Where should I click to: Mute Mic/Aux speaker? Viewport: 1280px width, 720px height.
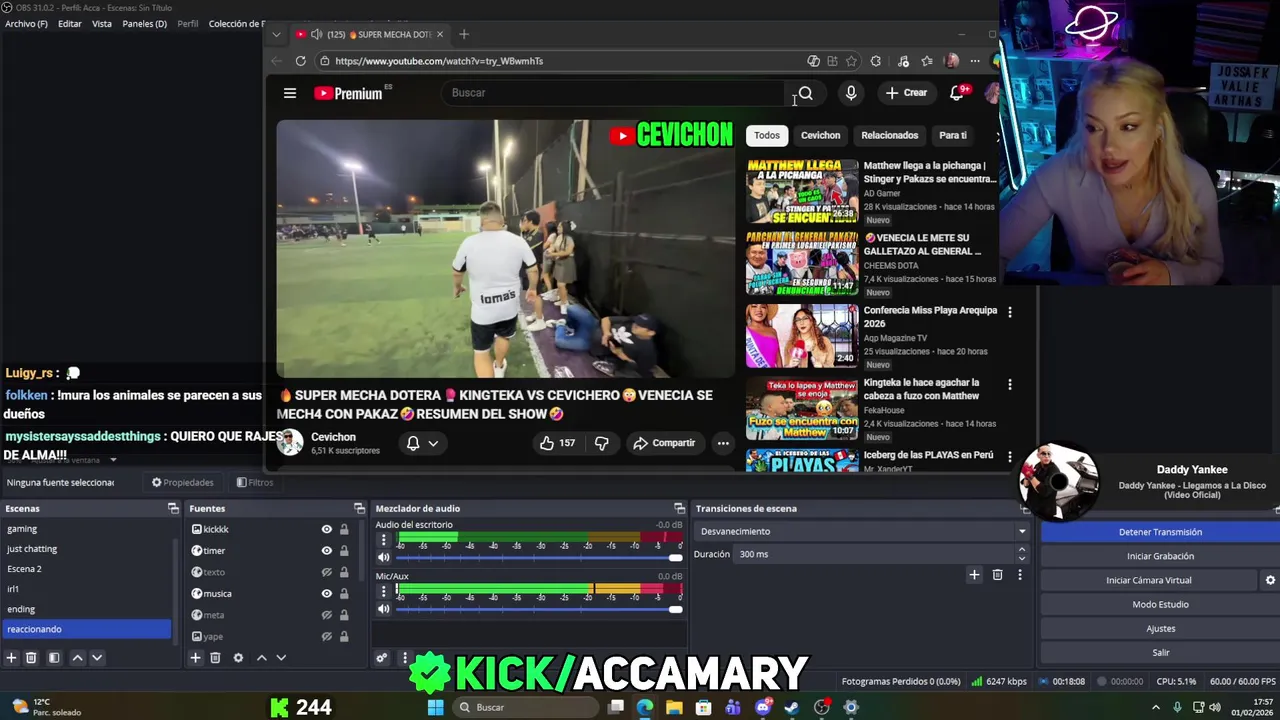pos(383,610)
